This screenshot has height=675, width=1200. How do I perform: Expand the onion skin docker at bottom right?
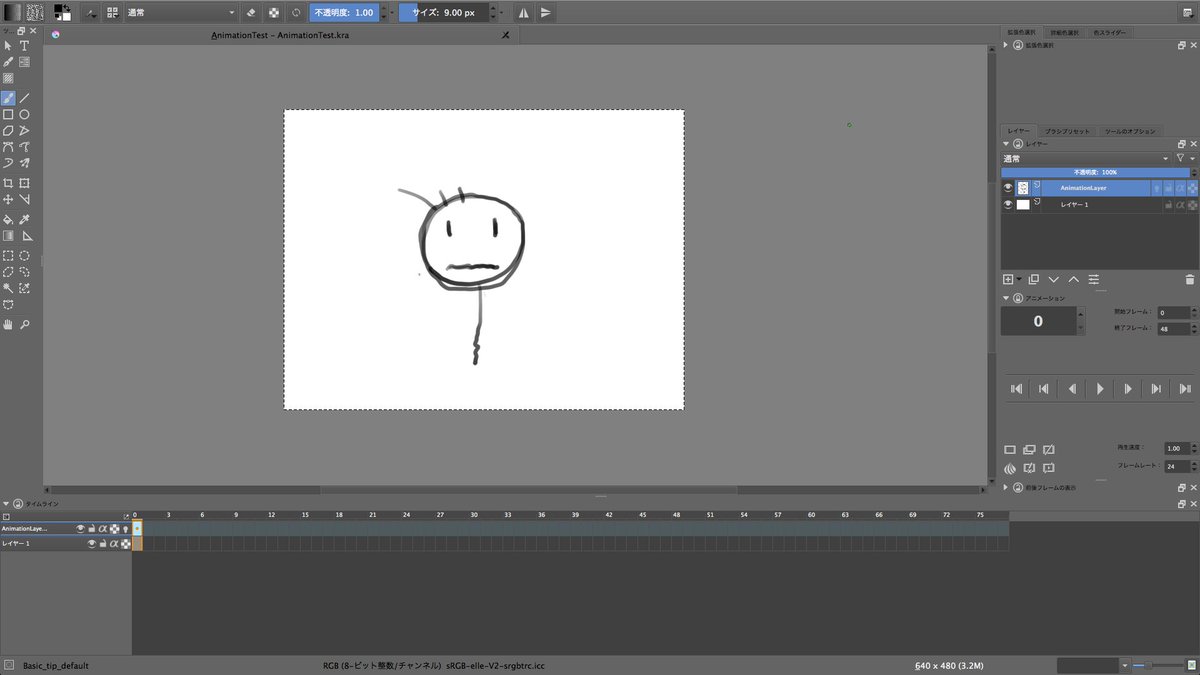coord(1006,487)
